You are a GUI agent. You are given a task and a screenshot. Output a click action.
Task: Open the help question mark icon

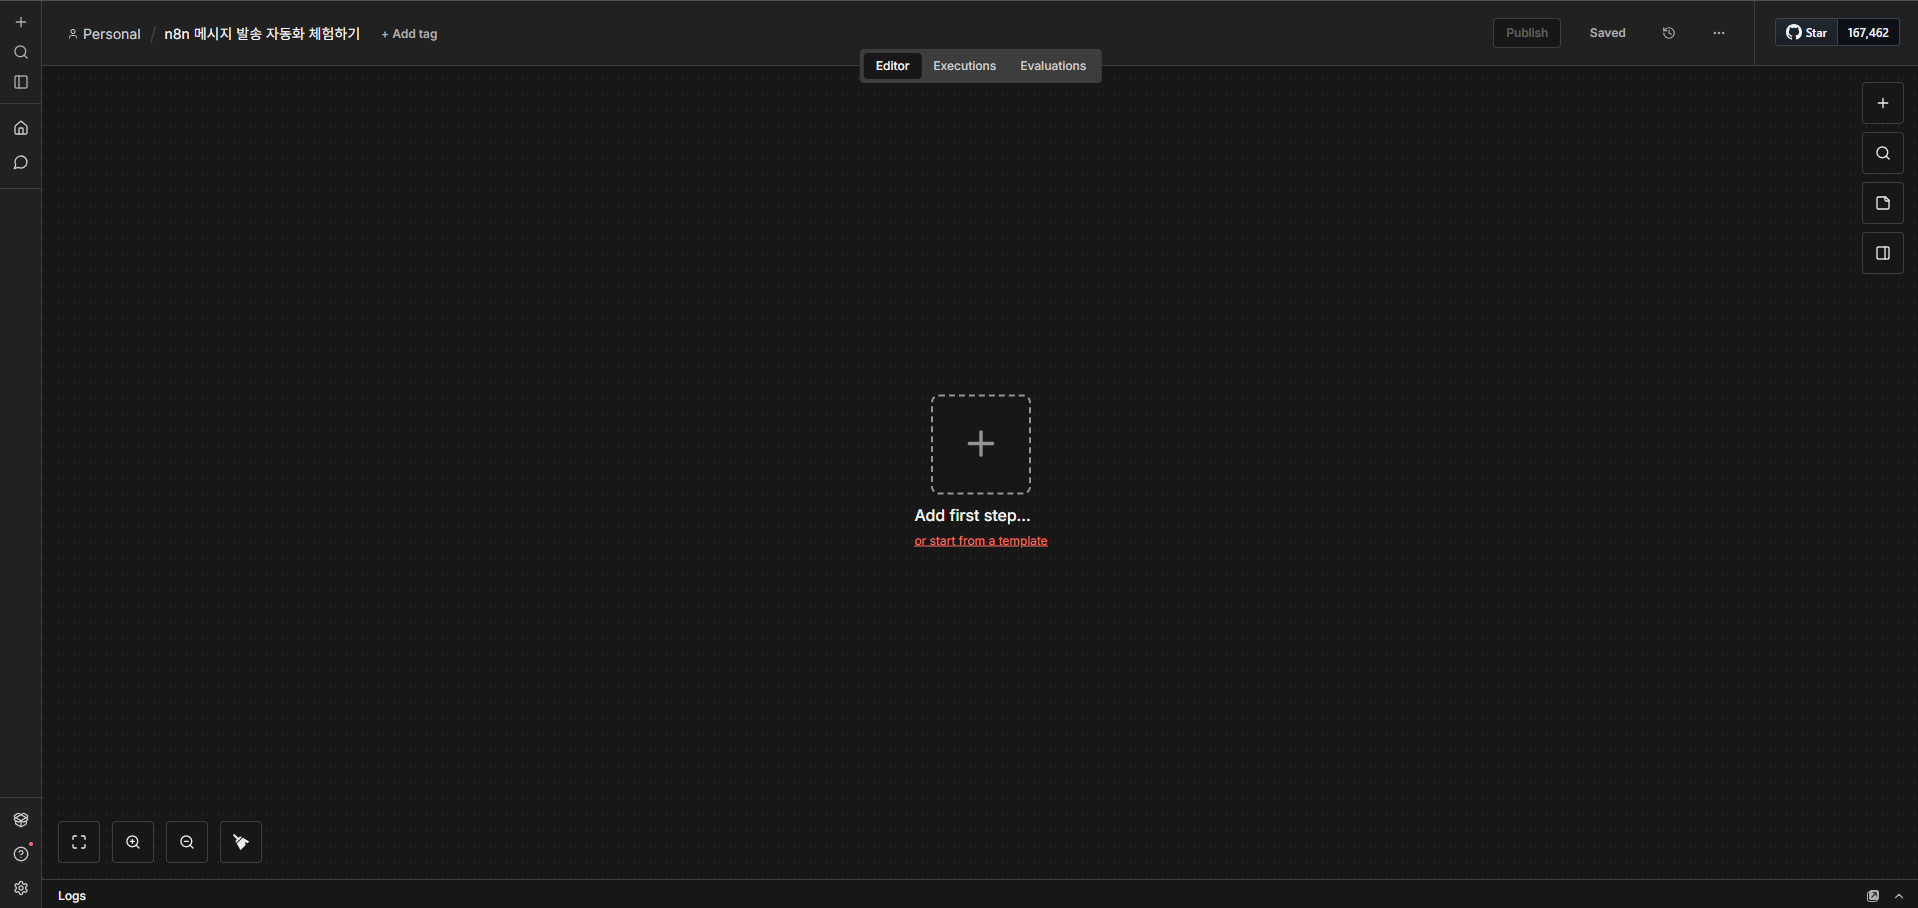point(21,854)
